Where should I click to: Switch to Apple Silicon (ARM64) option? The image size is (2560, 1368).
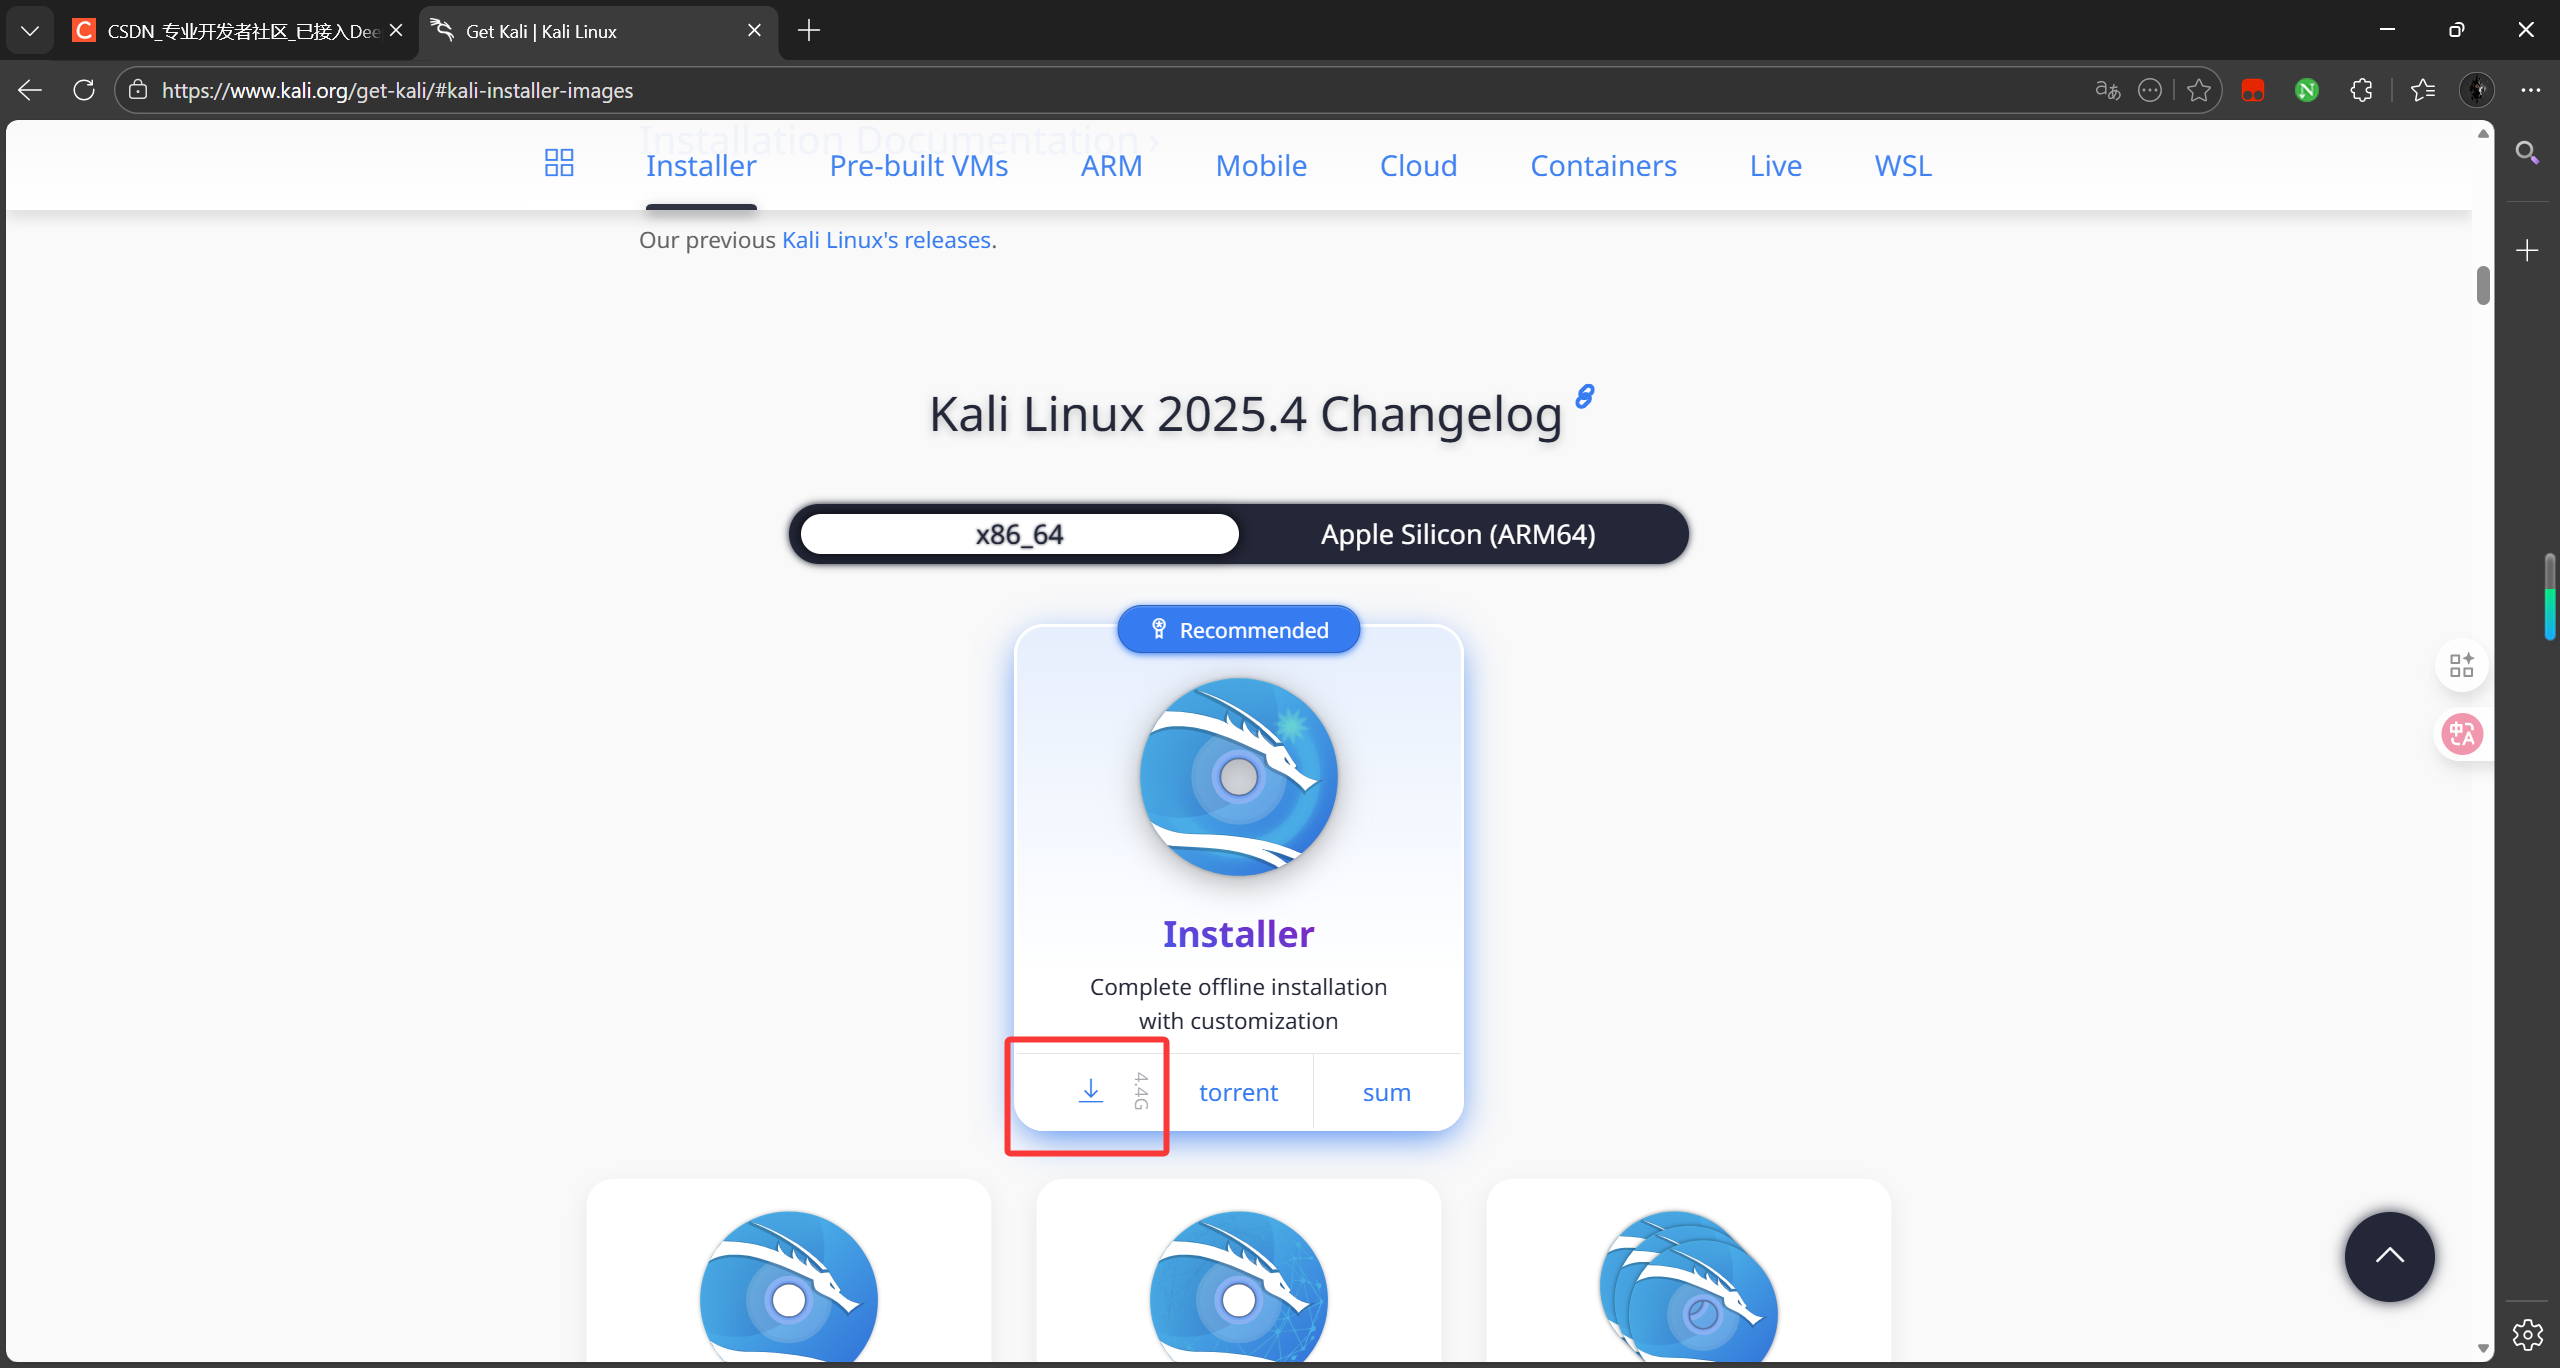(x=1457, y=534)
